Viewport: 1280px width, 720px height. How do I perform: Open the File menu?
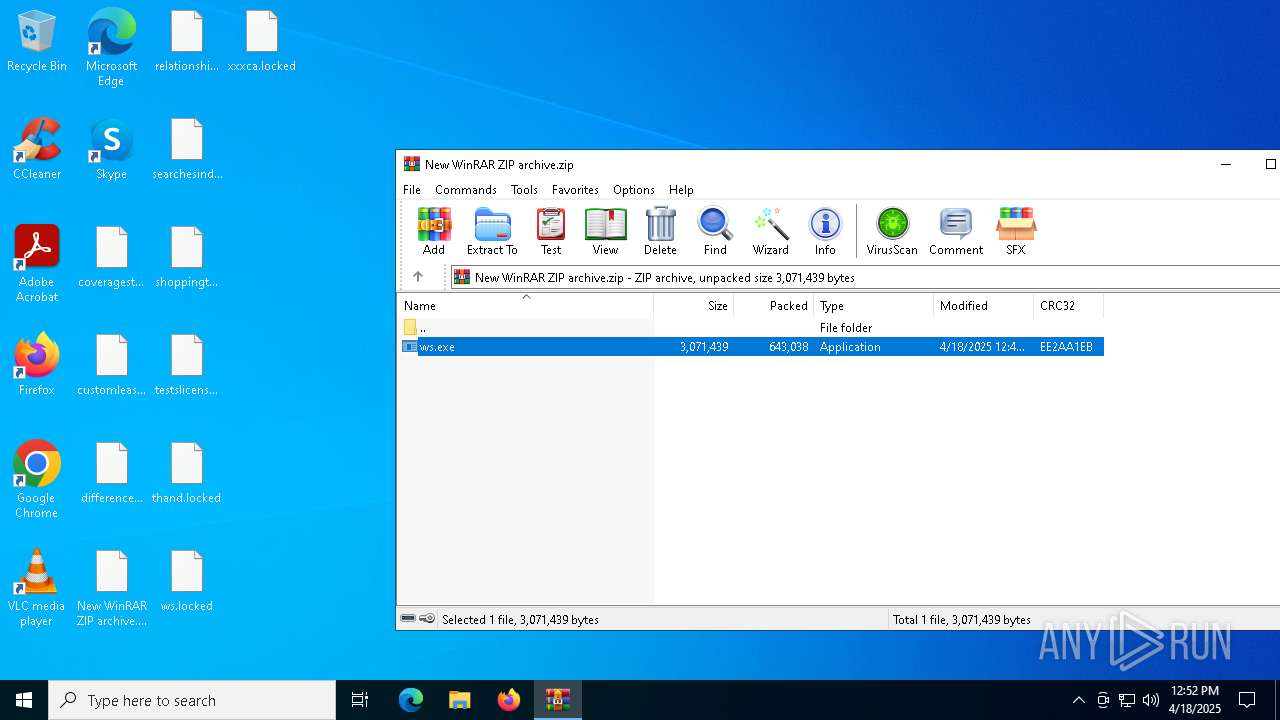tap(412, 189)
